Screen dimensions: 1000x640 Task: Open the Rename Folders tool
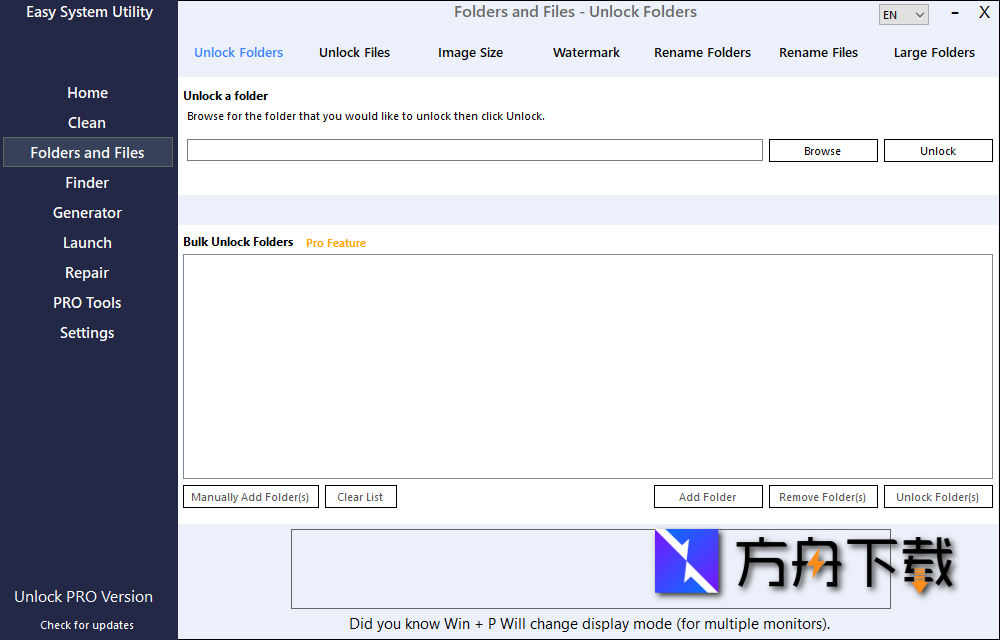tap(702, 52)
